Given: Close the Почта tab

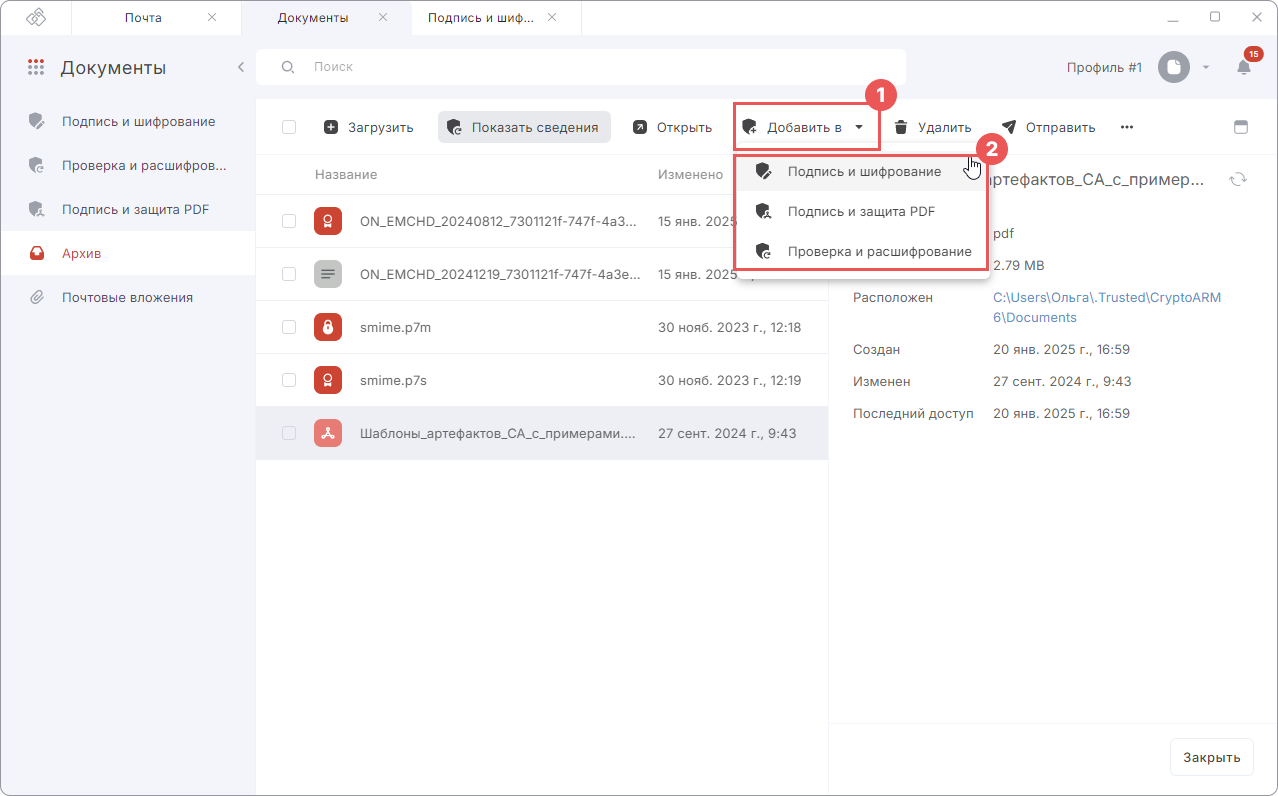Looking at the screenshot, I should pos(211,18).
